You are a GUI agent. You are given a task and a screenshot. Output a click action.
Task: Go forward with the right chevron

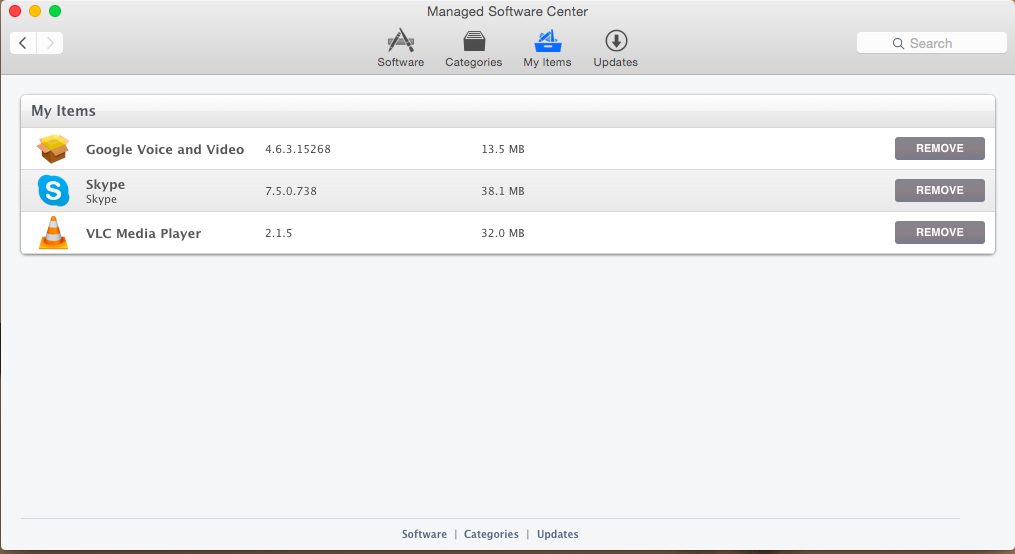[x=50, y=43]
